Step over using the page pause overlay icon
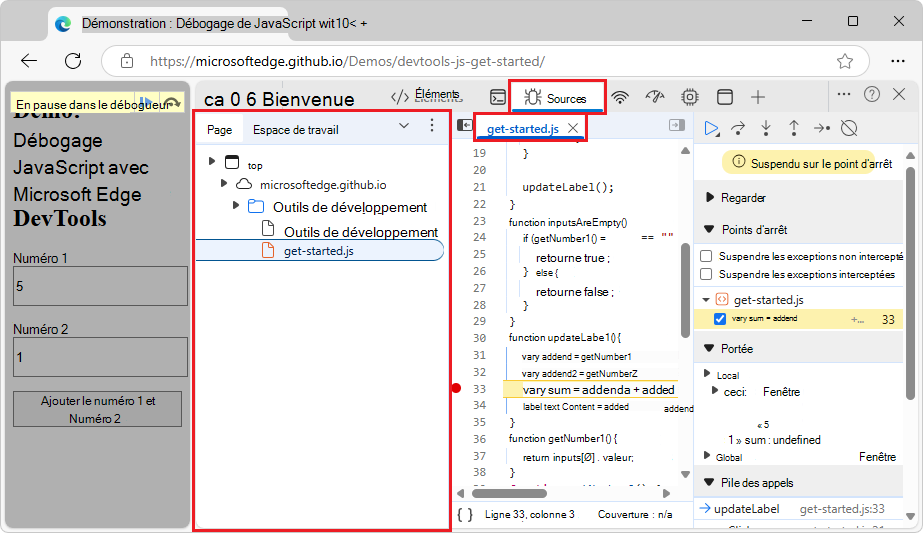This screenshot has width=923, height=533. pyautogui.click(x=171, y=104)
